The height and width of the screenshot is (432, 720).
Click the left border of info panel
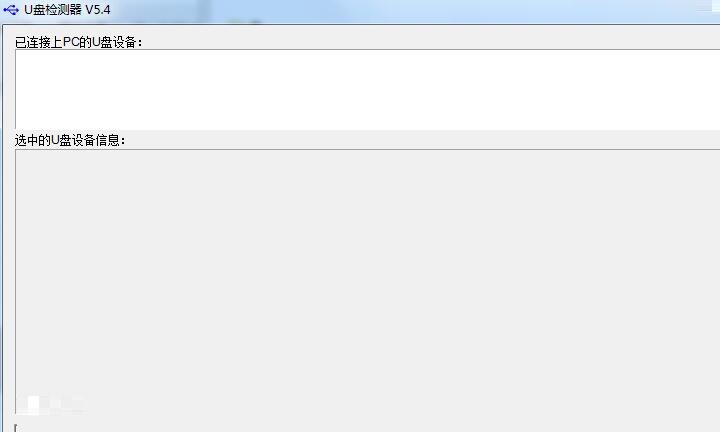16,281
